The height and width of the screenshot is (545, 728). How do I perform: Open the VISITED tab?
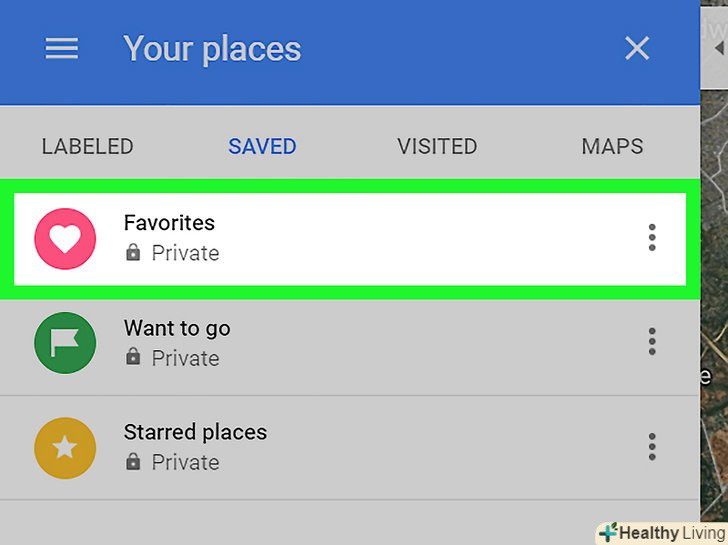(437, 147)
